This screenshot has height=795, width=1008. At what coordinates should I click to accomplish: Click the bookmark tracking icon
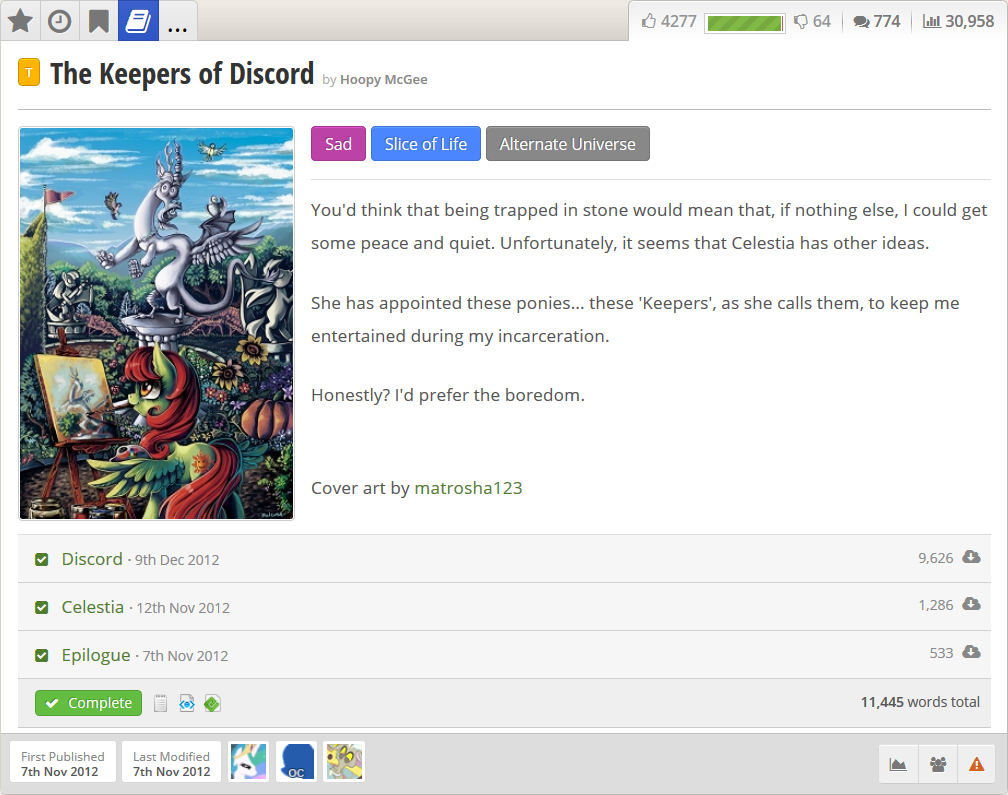point(98,21)
